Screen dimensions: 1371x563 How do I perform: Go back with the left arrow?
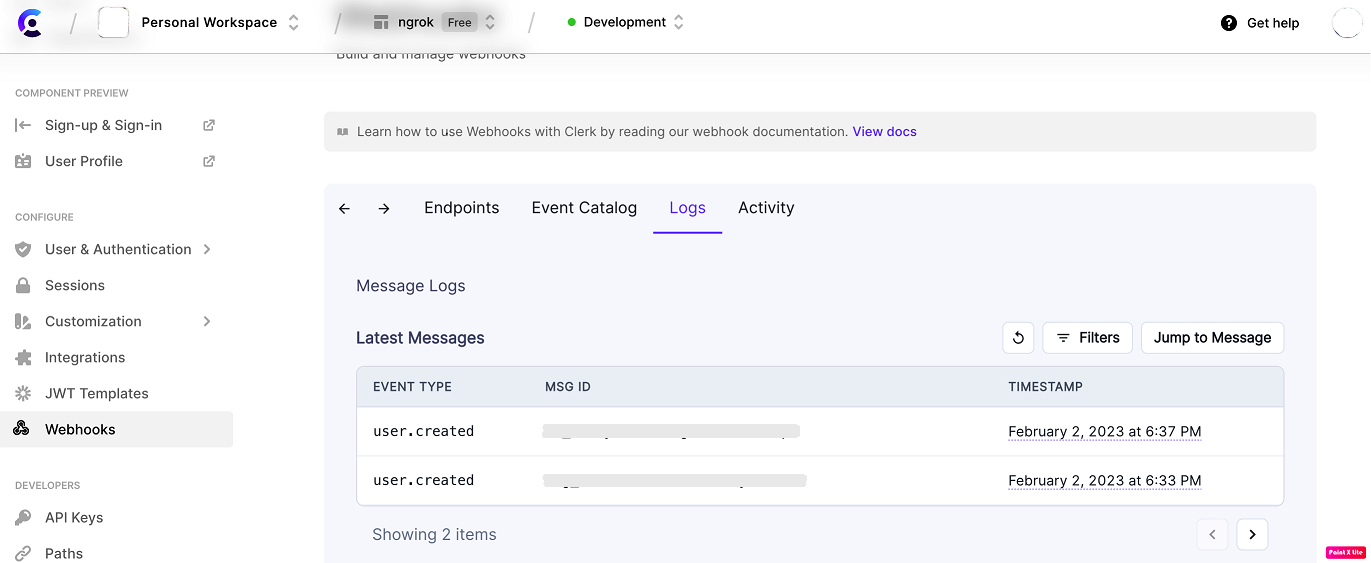(x=344, y=208)
